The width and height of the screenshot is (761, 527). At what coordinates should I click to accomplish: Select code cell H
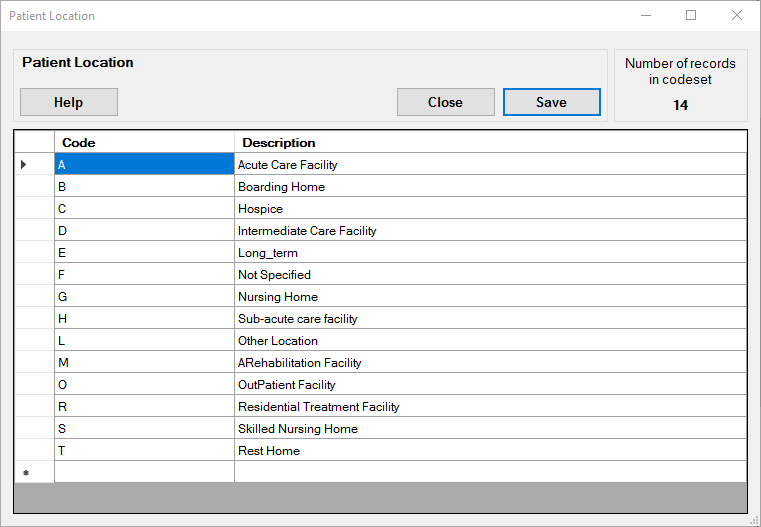144,318
